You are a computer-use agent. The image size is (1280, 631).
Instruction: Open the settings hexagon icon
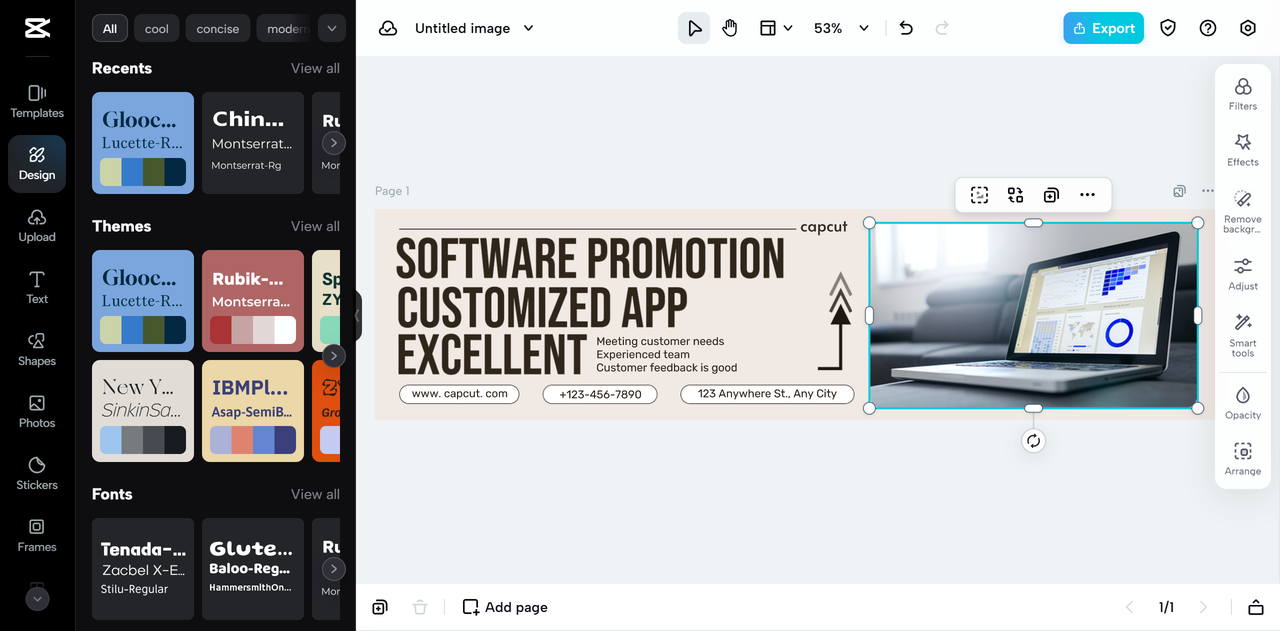click(x=1248, y=28)
